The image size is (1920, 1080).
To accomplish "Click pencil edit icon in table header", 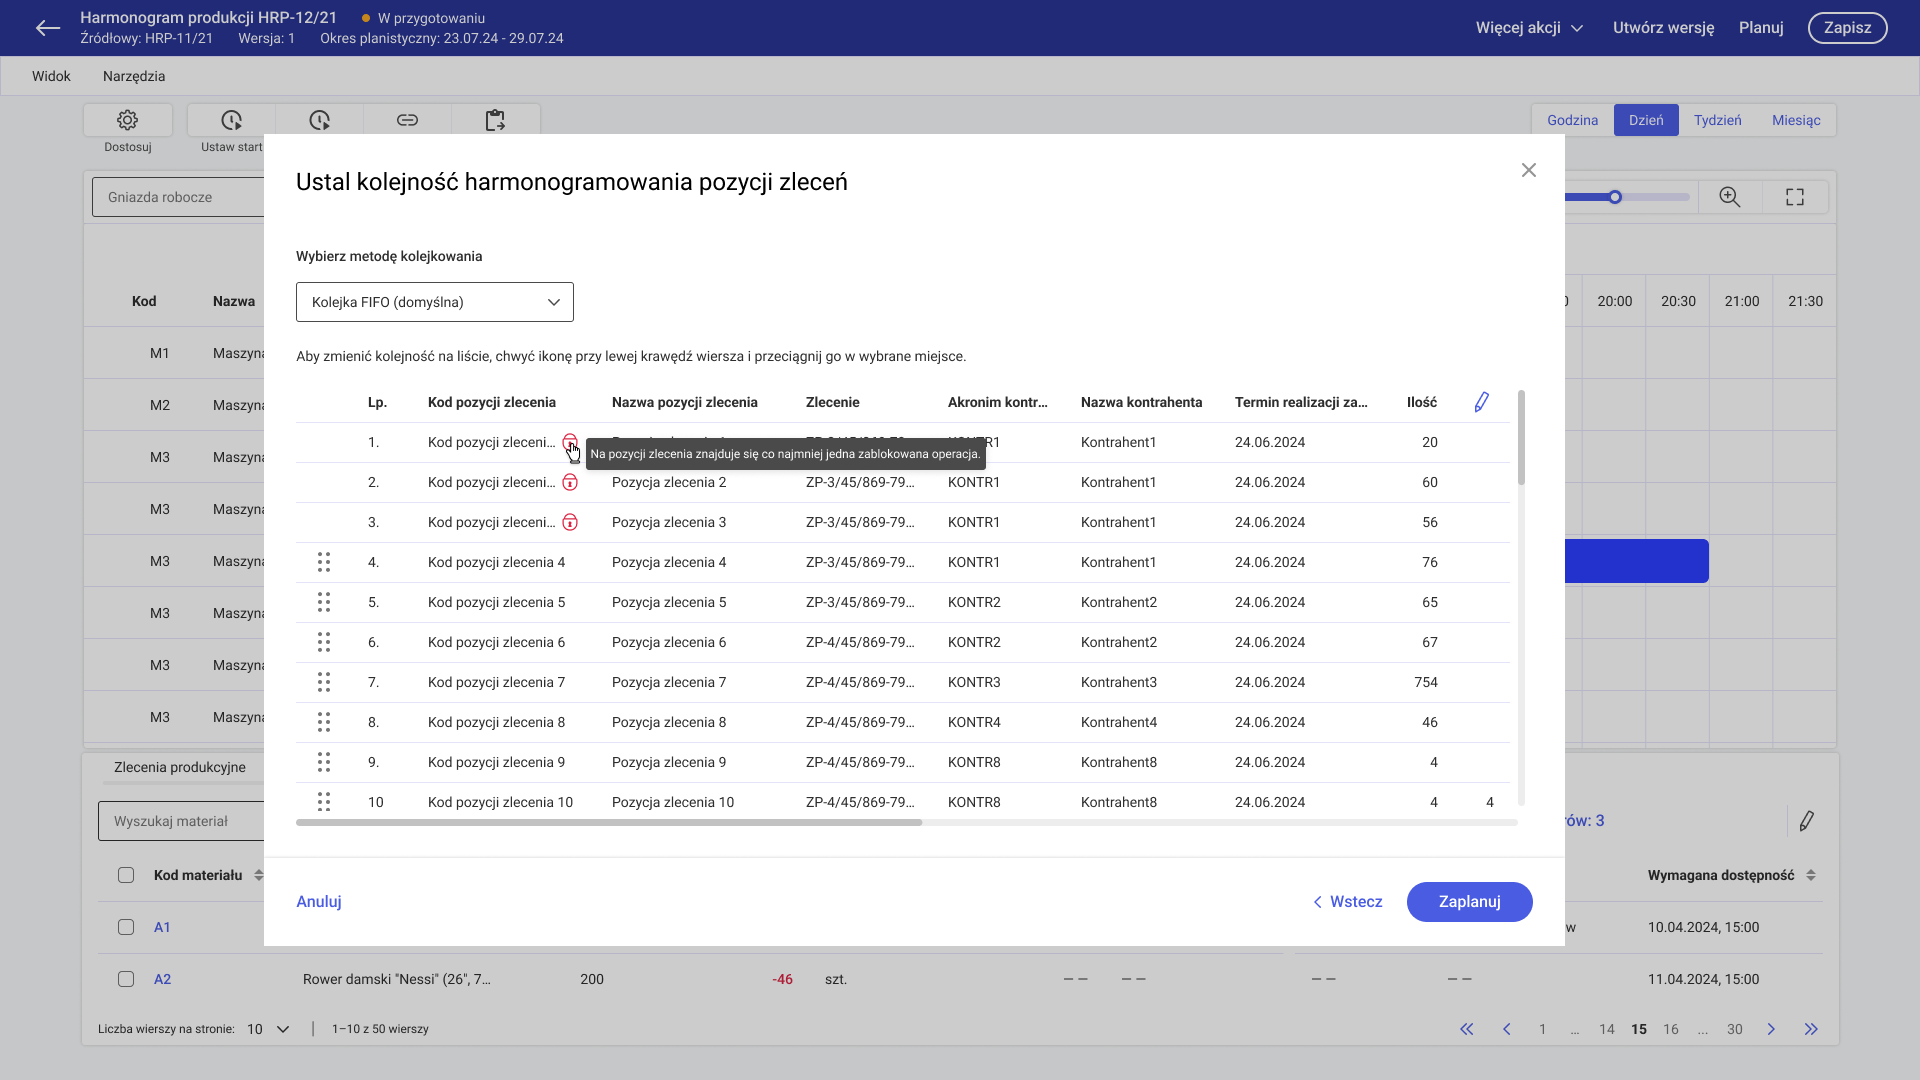I will click(x=1481, y=402).
